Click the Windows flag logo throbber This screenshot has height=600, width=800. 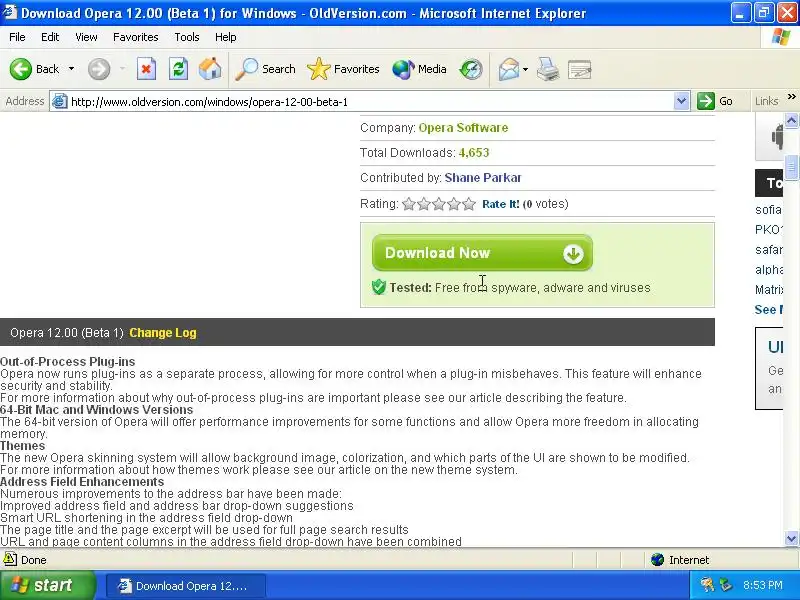pos(781,37)
